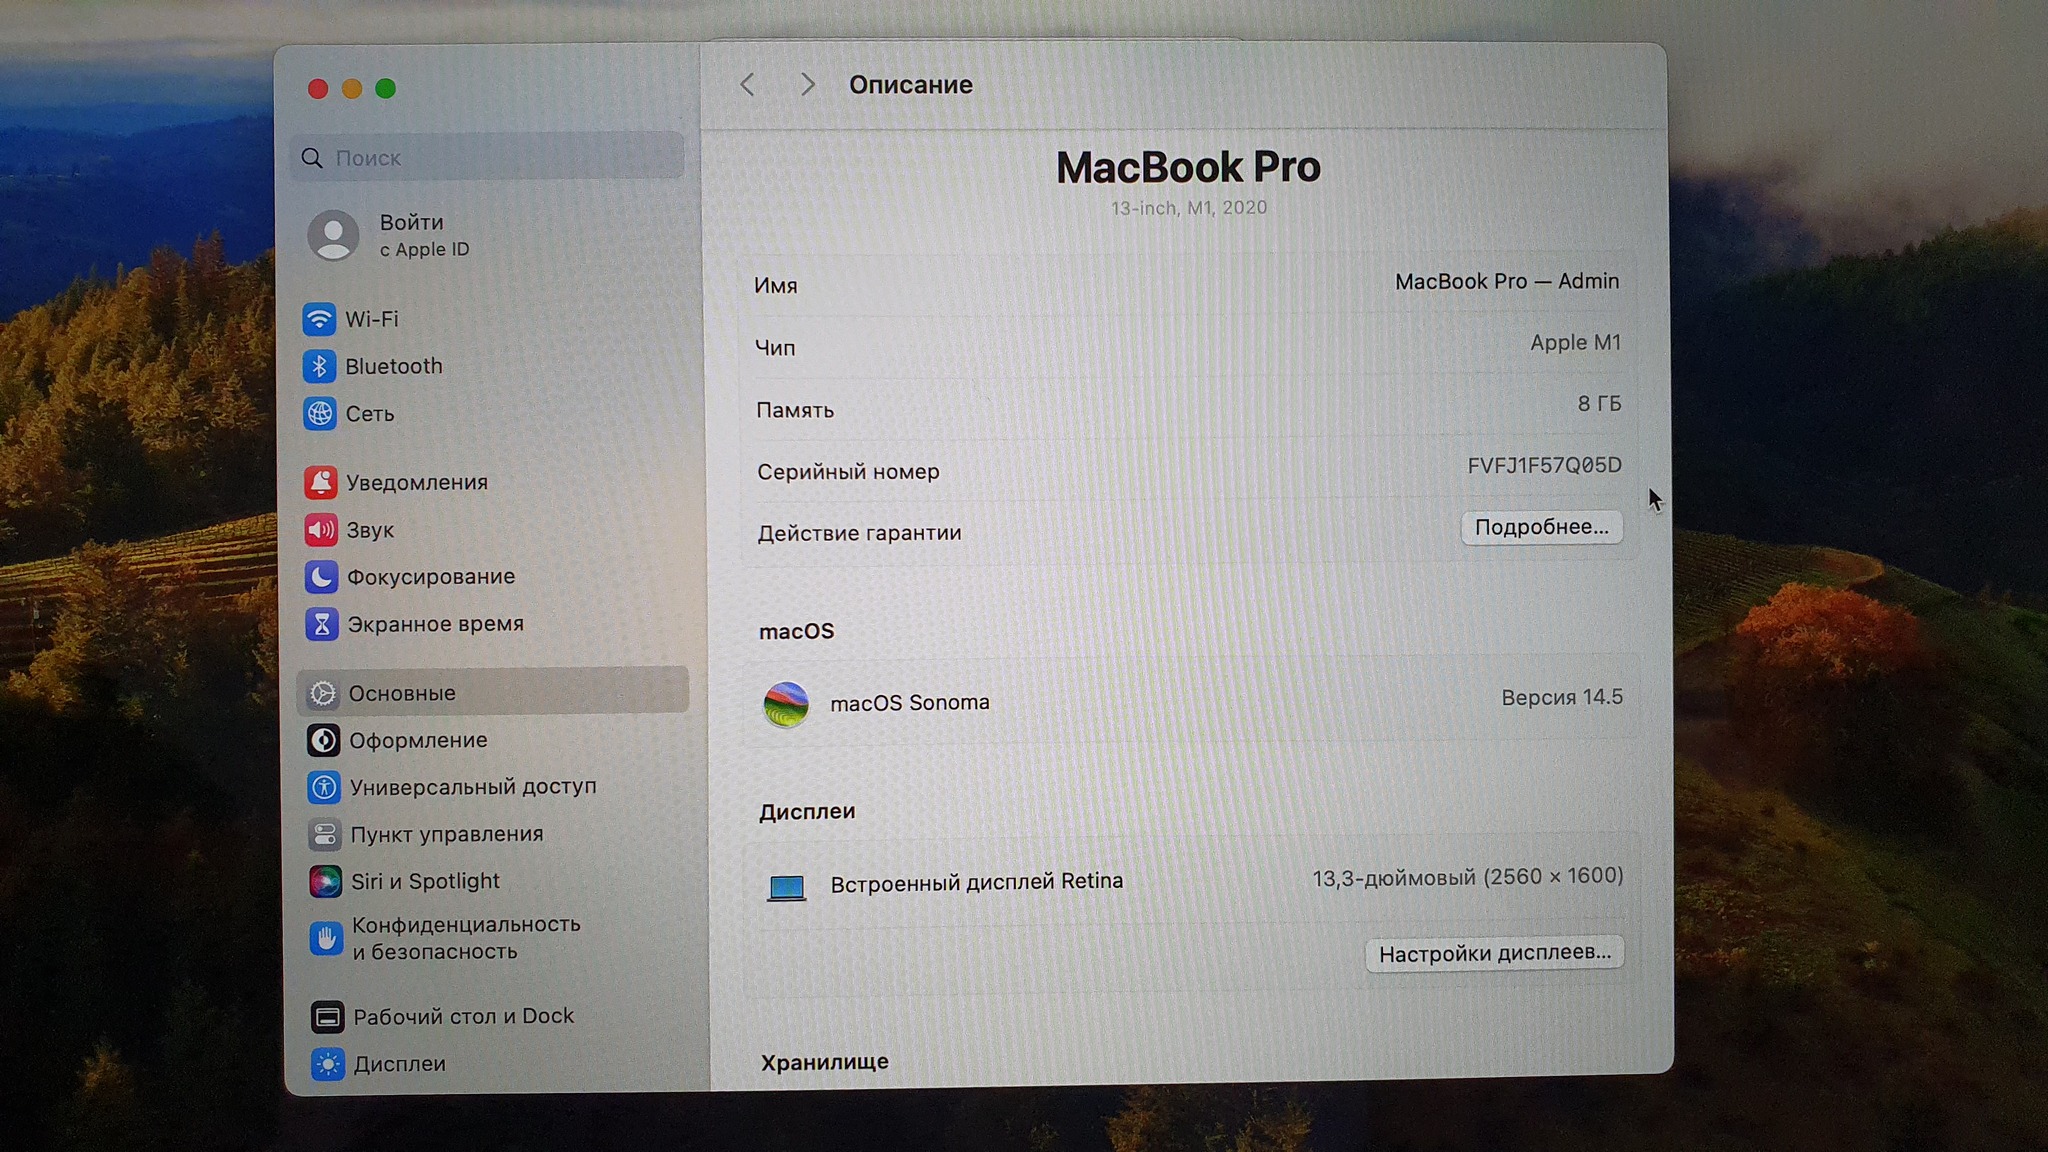
Task: Open Privacy hand icon (Конфиденциальность)
Action: pyautogui.click(x=326, y=938)
